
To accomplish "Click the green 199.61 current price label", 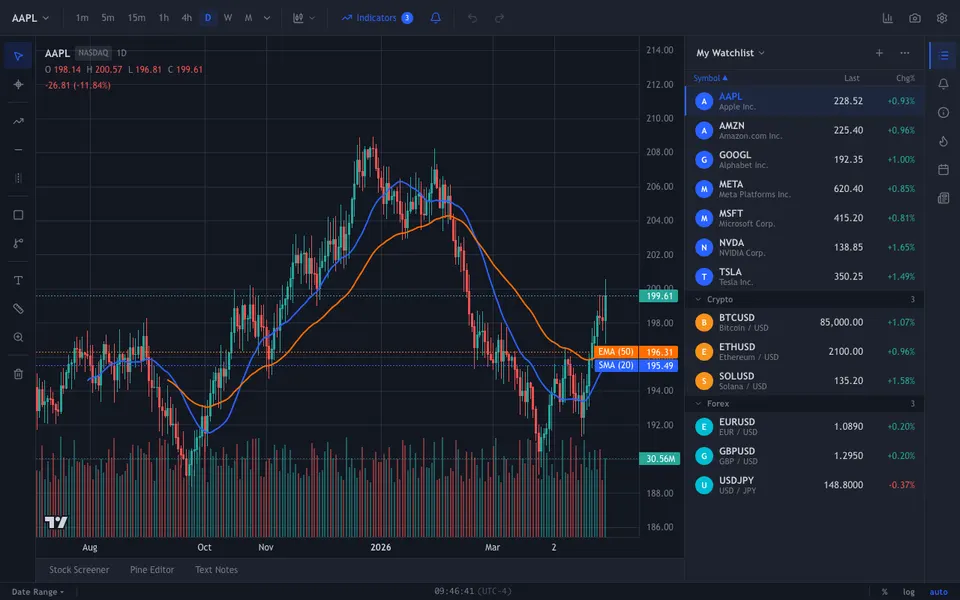I will pyautogui.click(x=659, y=296).
